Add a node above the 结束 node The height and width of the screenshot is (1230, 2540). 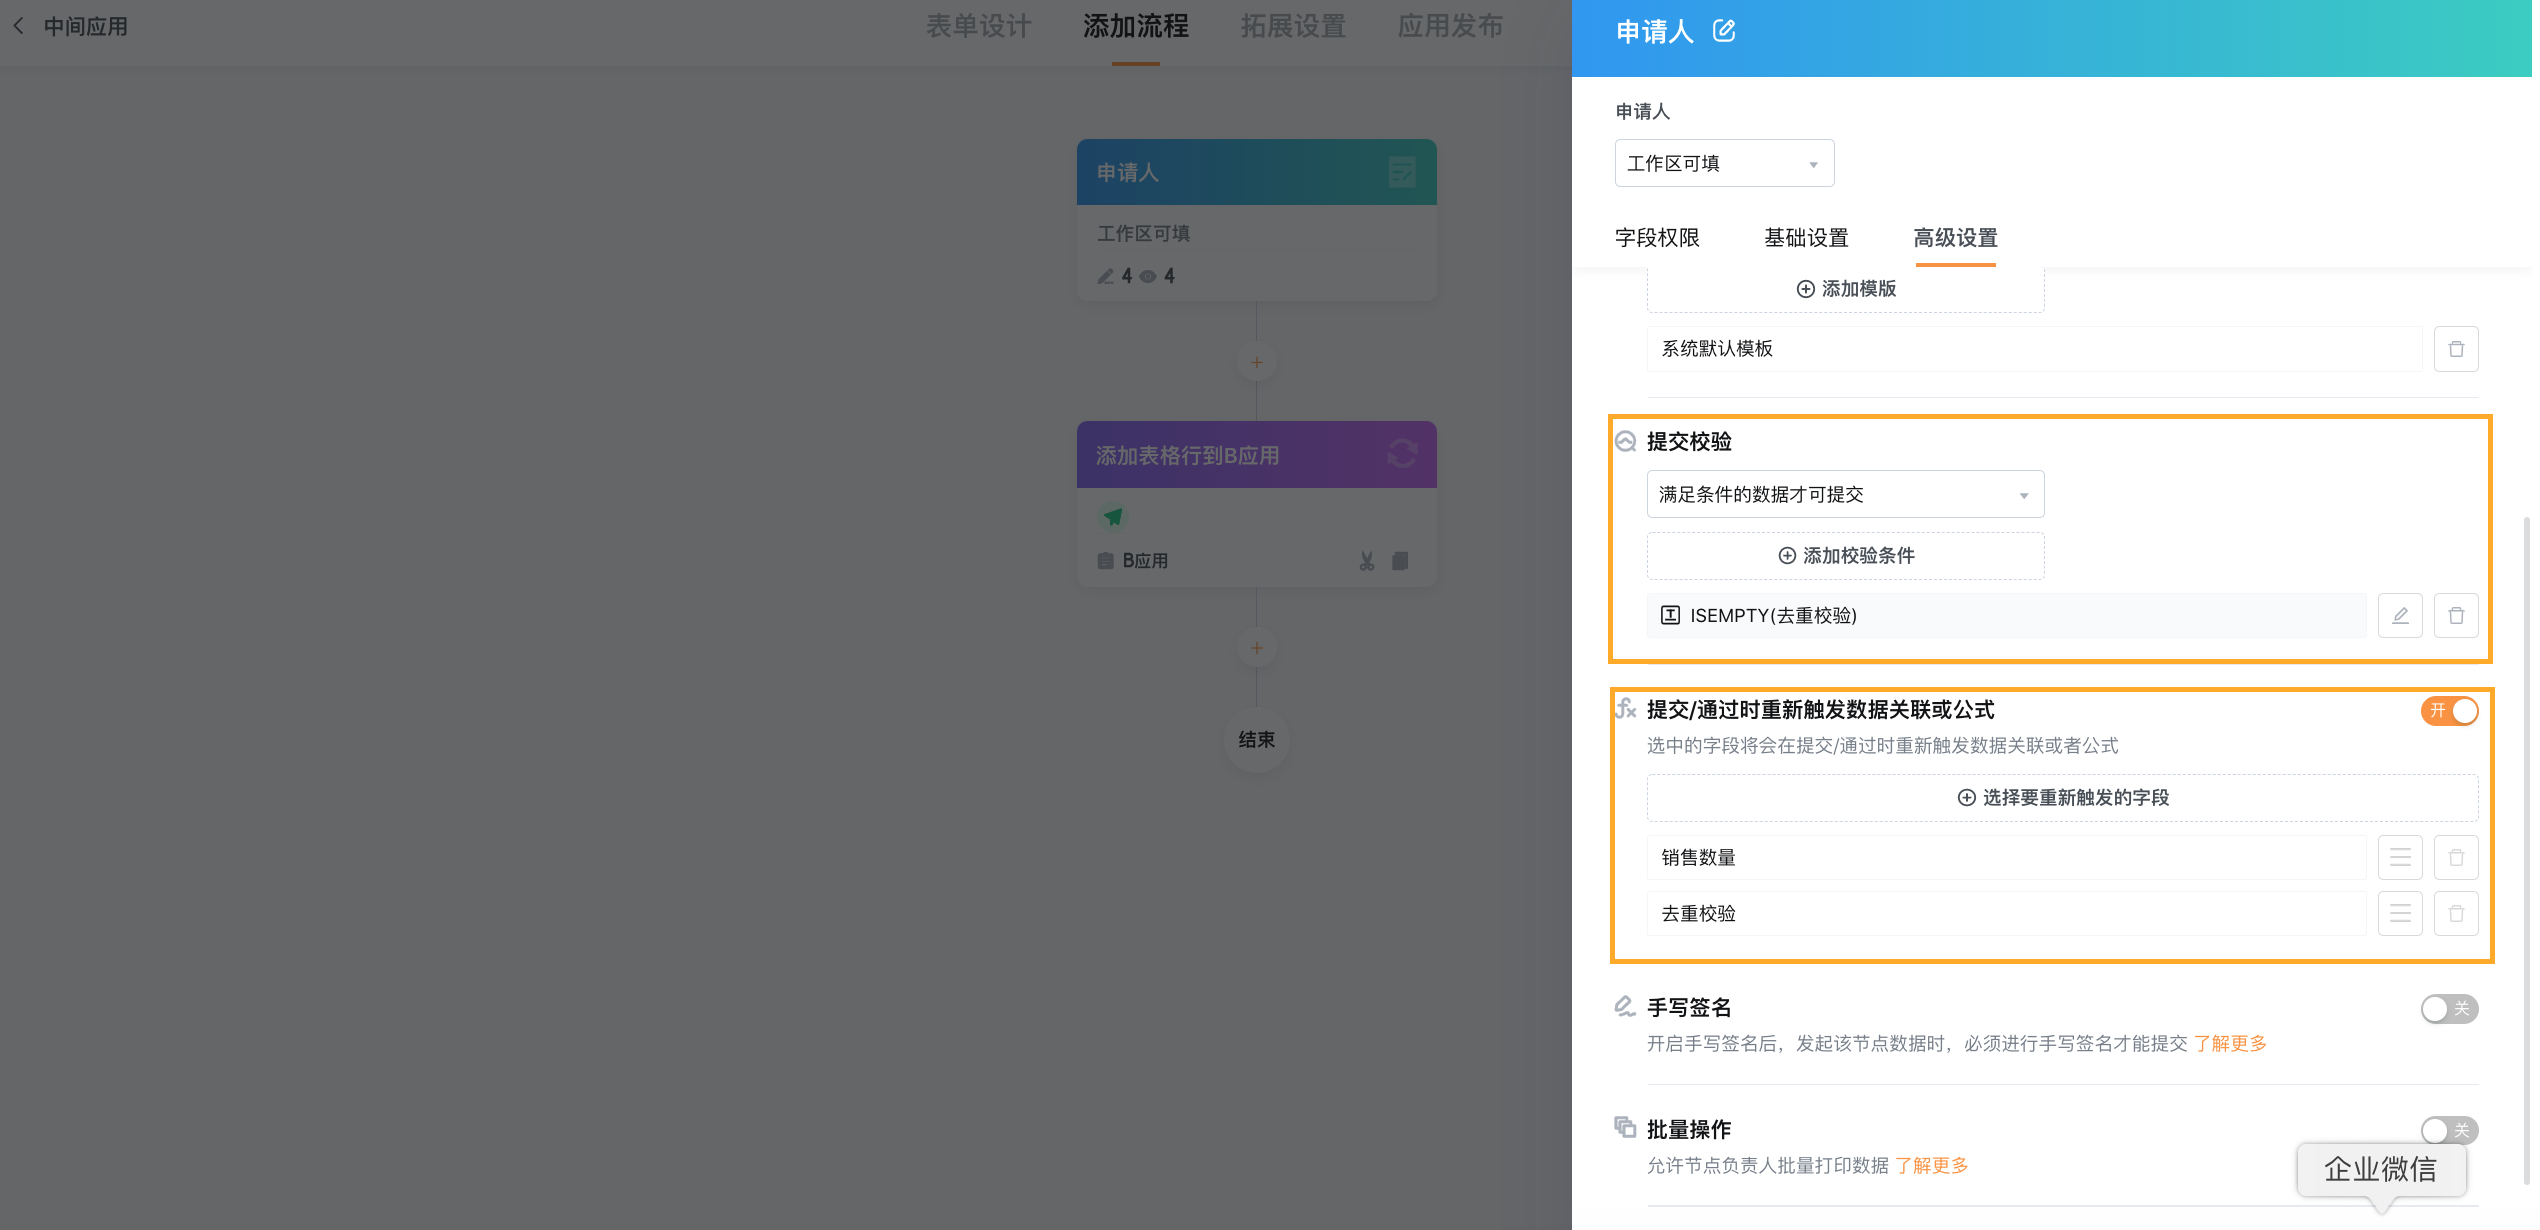pos(1257,648)
